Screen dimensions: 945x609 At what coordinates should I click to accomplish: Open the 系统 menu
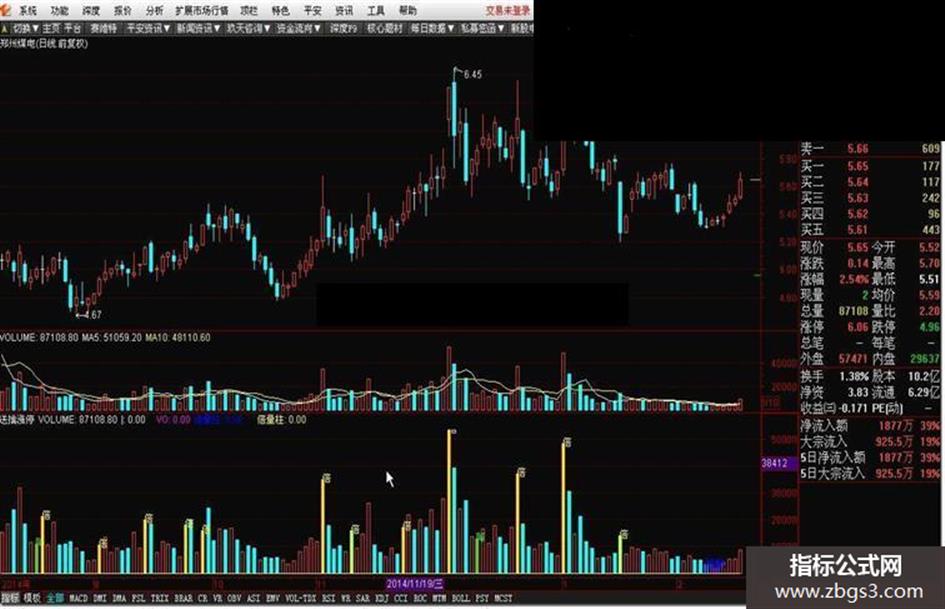[x=28, y=11]
